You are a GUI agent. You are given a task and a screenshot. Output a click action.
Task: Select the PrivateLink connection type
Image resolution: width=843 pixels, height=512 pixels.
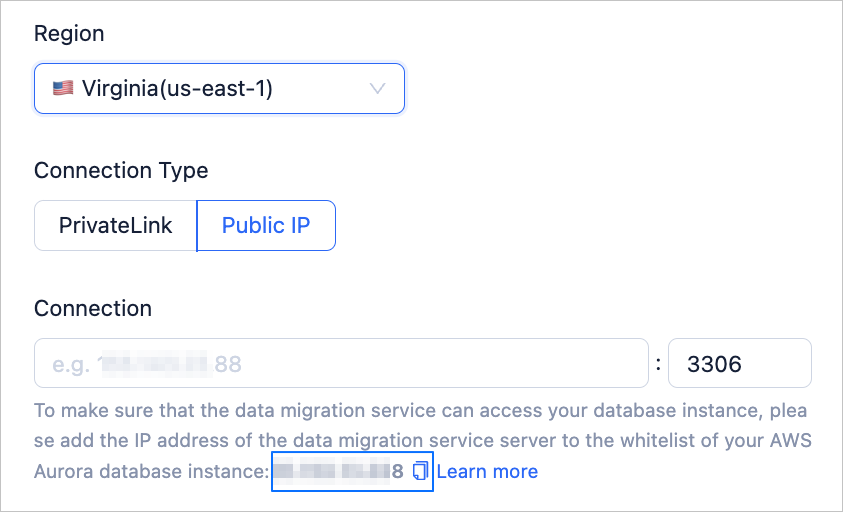(115, 225)
